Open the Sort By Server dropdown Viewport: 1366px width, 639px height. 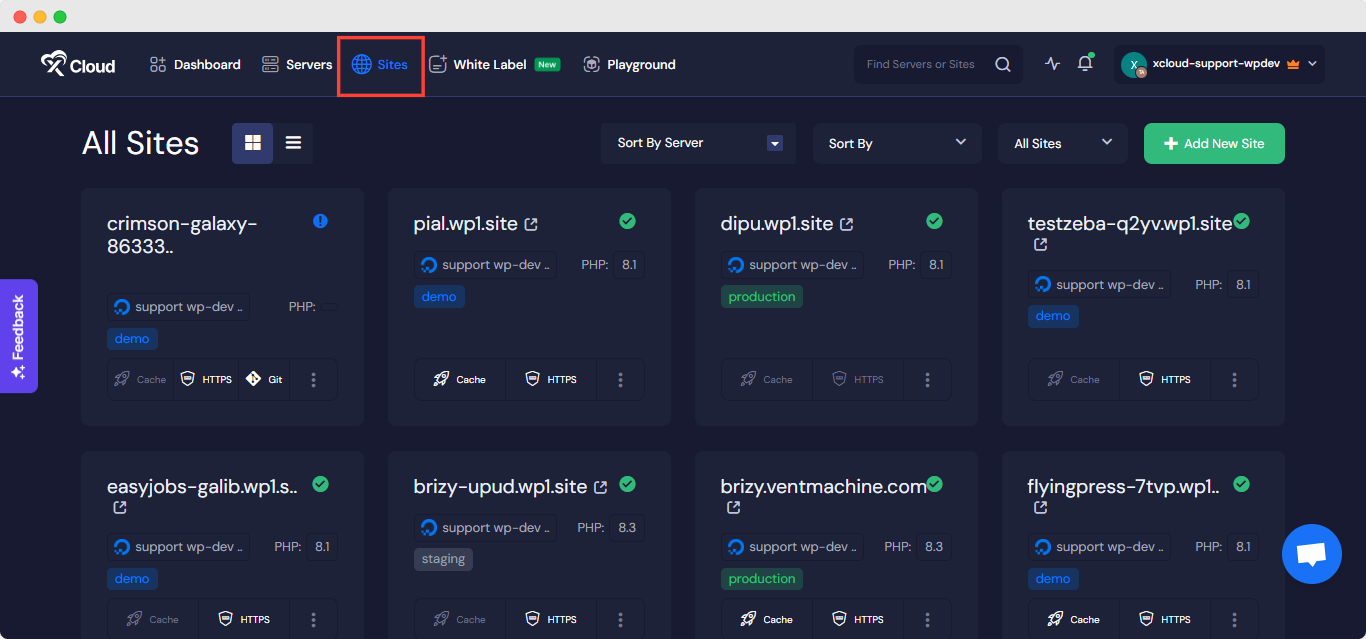pyautogui.click(x=697, y=143)
